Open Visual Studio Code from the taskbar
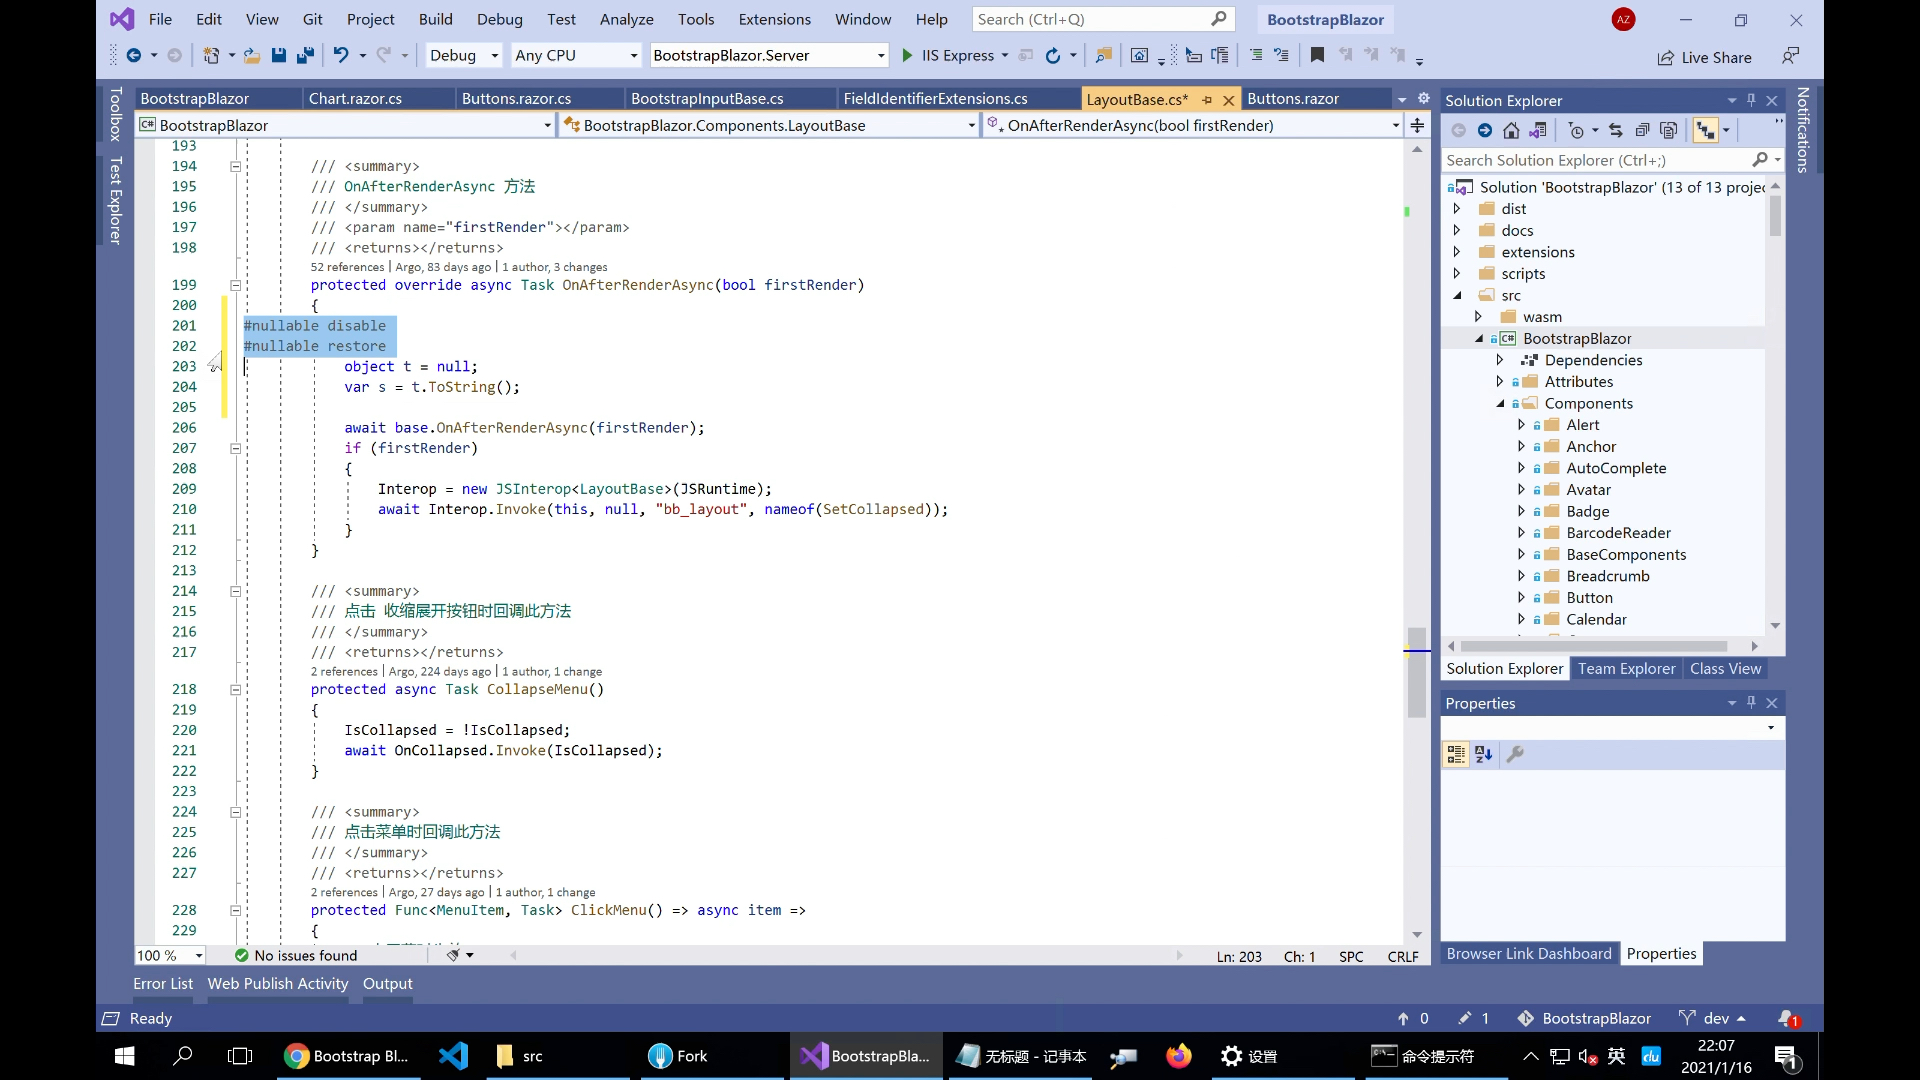 point(453,1056)
